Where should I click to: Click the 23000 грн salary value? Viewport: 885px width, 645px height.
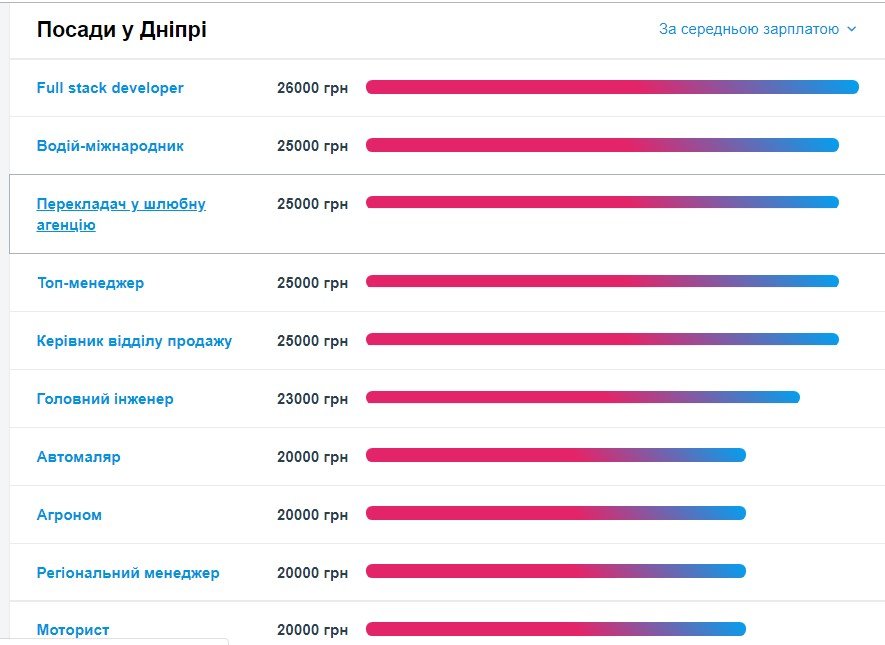pos(312,399)
